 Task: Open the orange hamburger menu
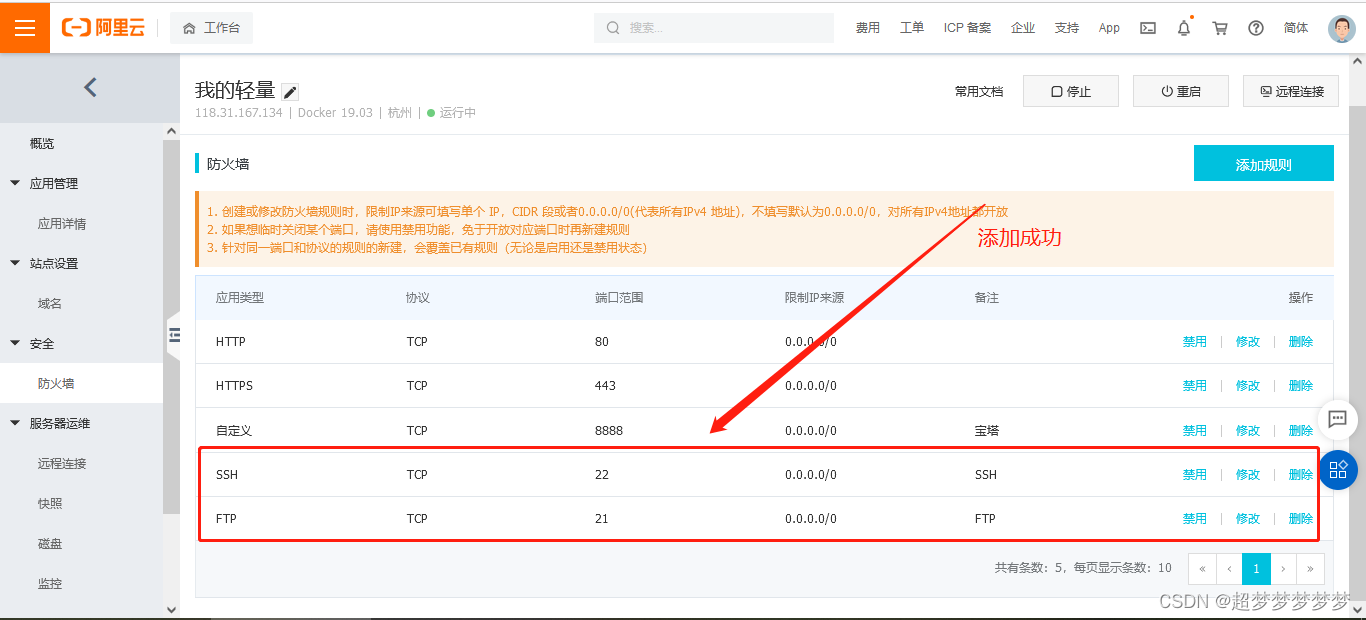click(25, 27)
